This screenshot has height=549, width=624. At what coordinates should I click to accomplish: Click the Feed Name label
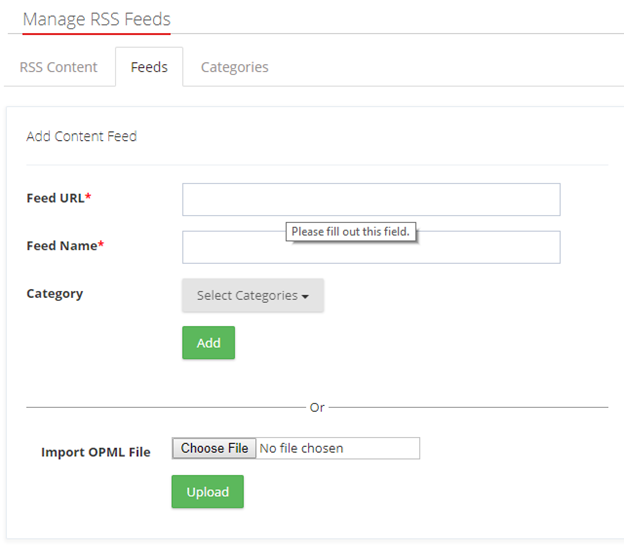point(61,246)
